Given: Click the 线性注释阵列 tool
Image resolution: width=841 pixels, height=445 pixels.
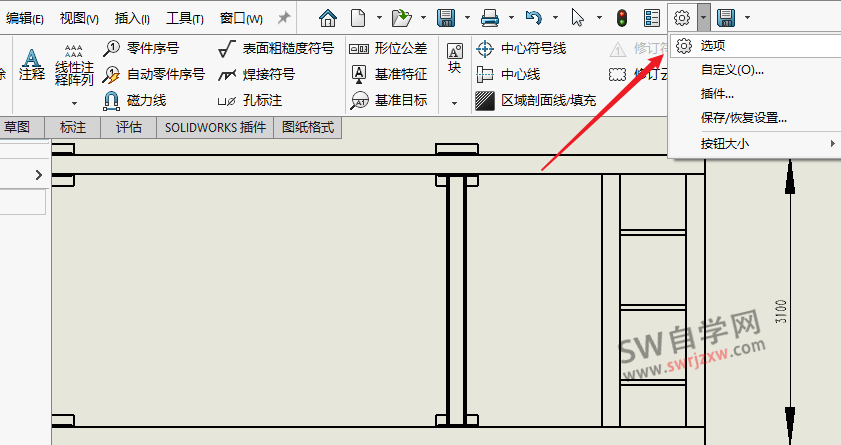Looking at the screenshot, I should [x=74, y=65].
